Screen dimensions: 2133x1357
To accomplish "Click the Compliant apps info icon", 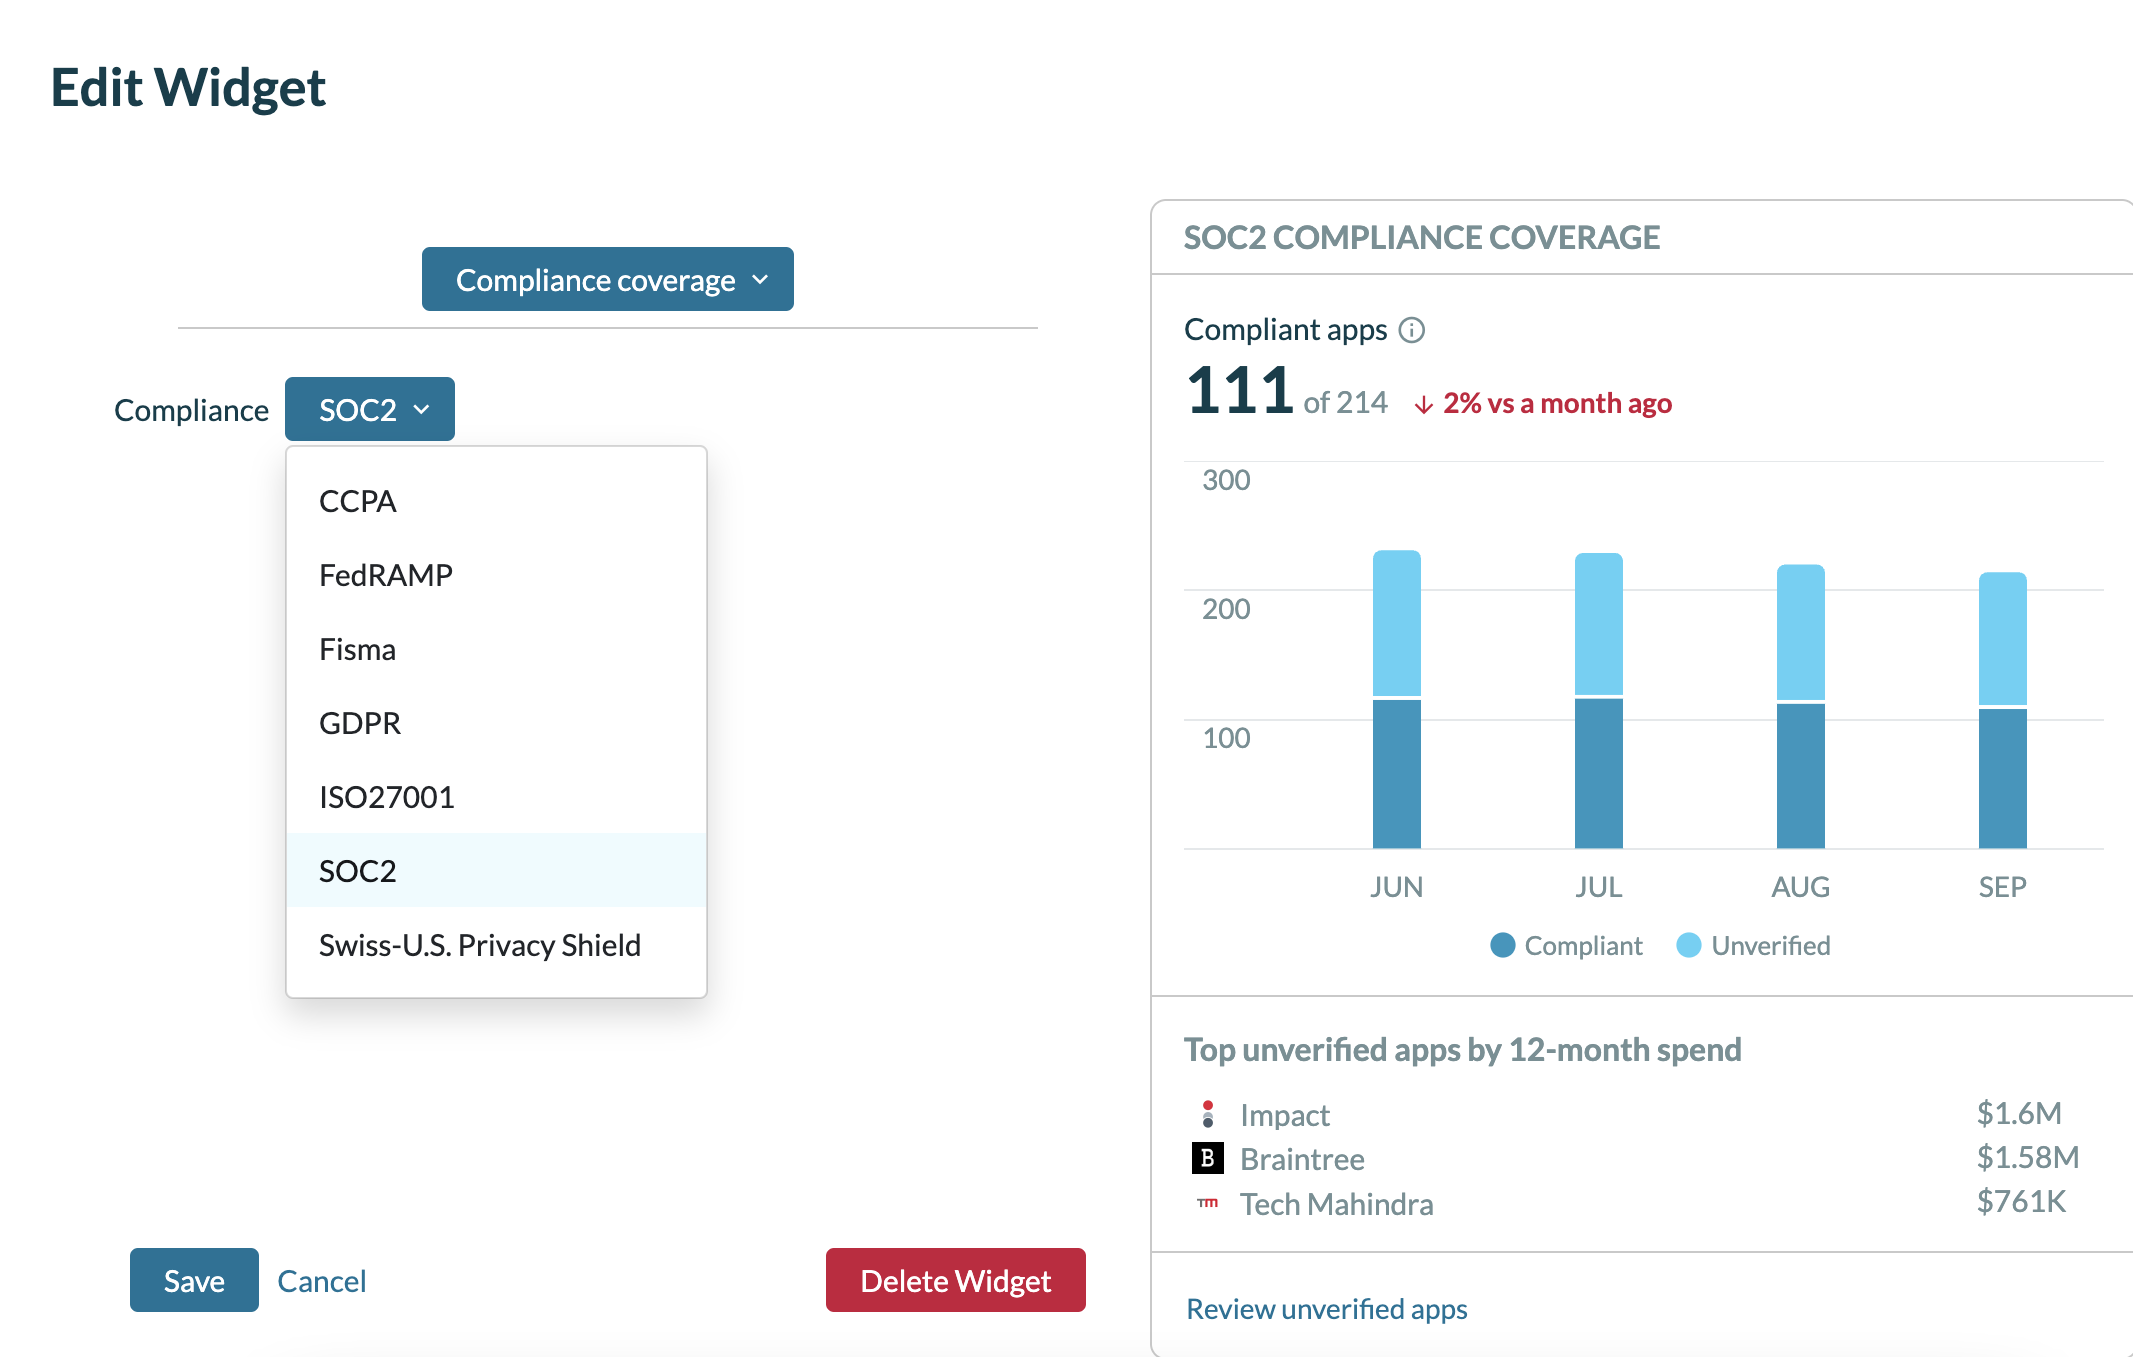I will (x=1411, y=330).
